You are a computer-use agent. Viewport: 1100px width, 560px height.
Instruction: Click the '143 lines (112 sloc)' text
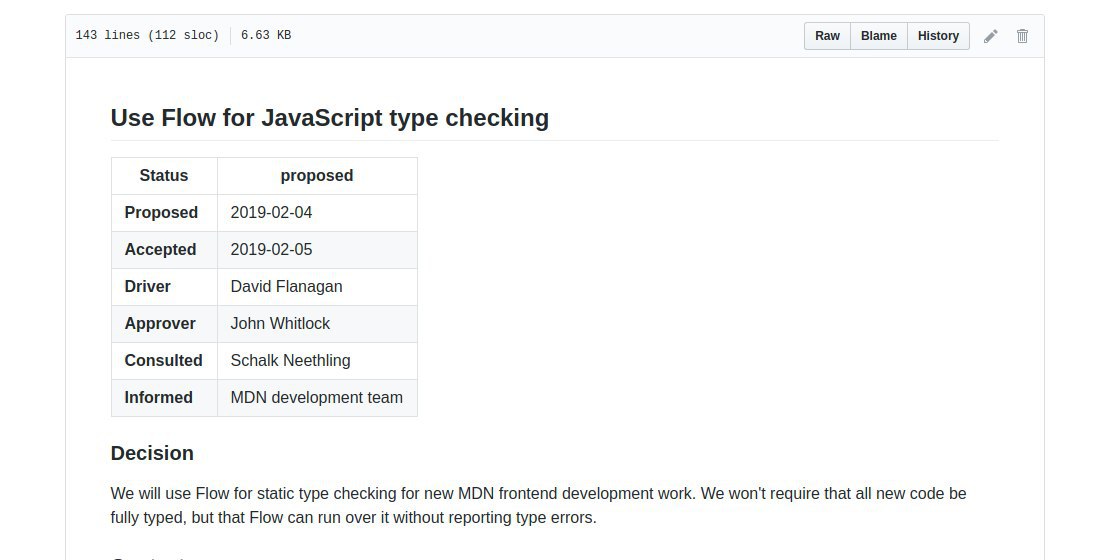tap(147, 36)
